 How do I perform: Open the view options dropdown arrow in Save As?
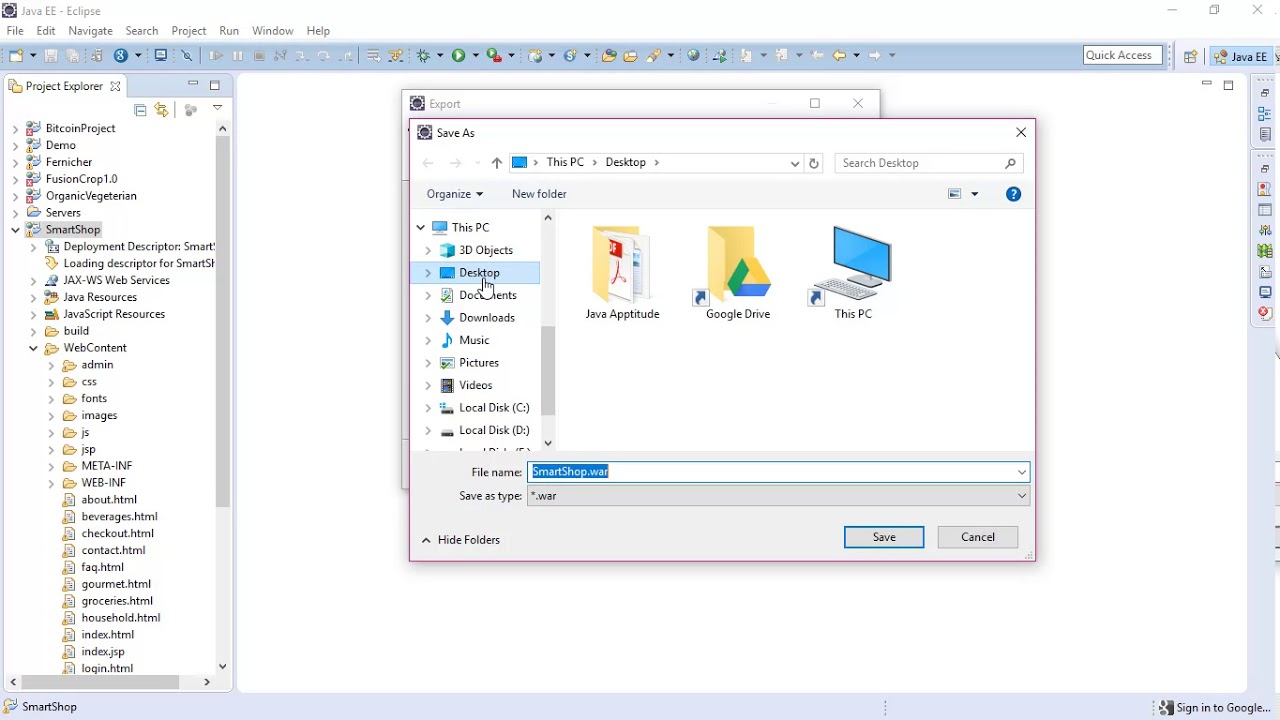pyautogui.click(x=975, y=194)
